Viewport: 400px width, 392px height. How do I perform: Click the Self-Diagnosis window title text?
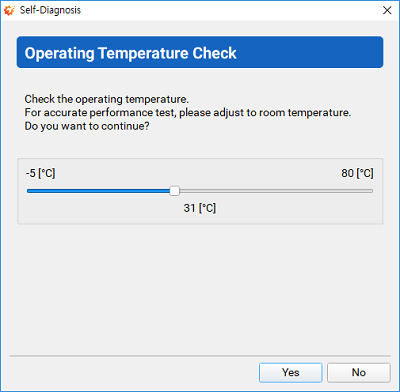[50, 10]
